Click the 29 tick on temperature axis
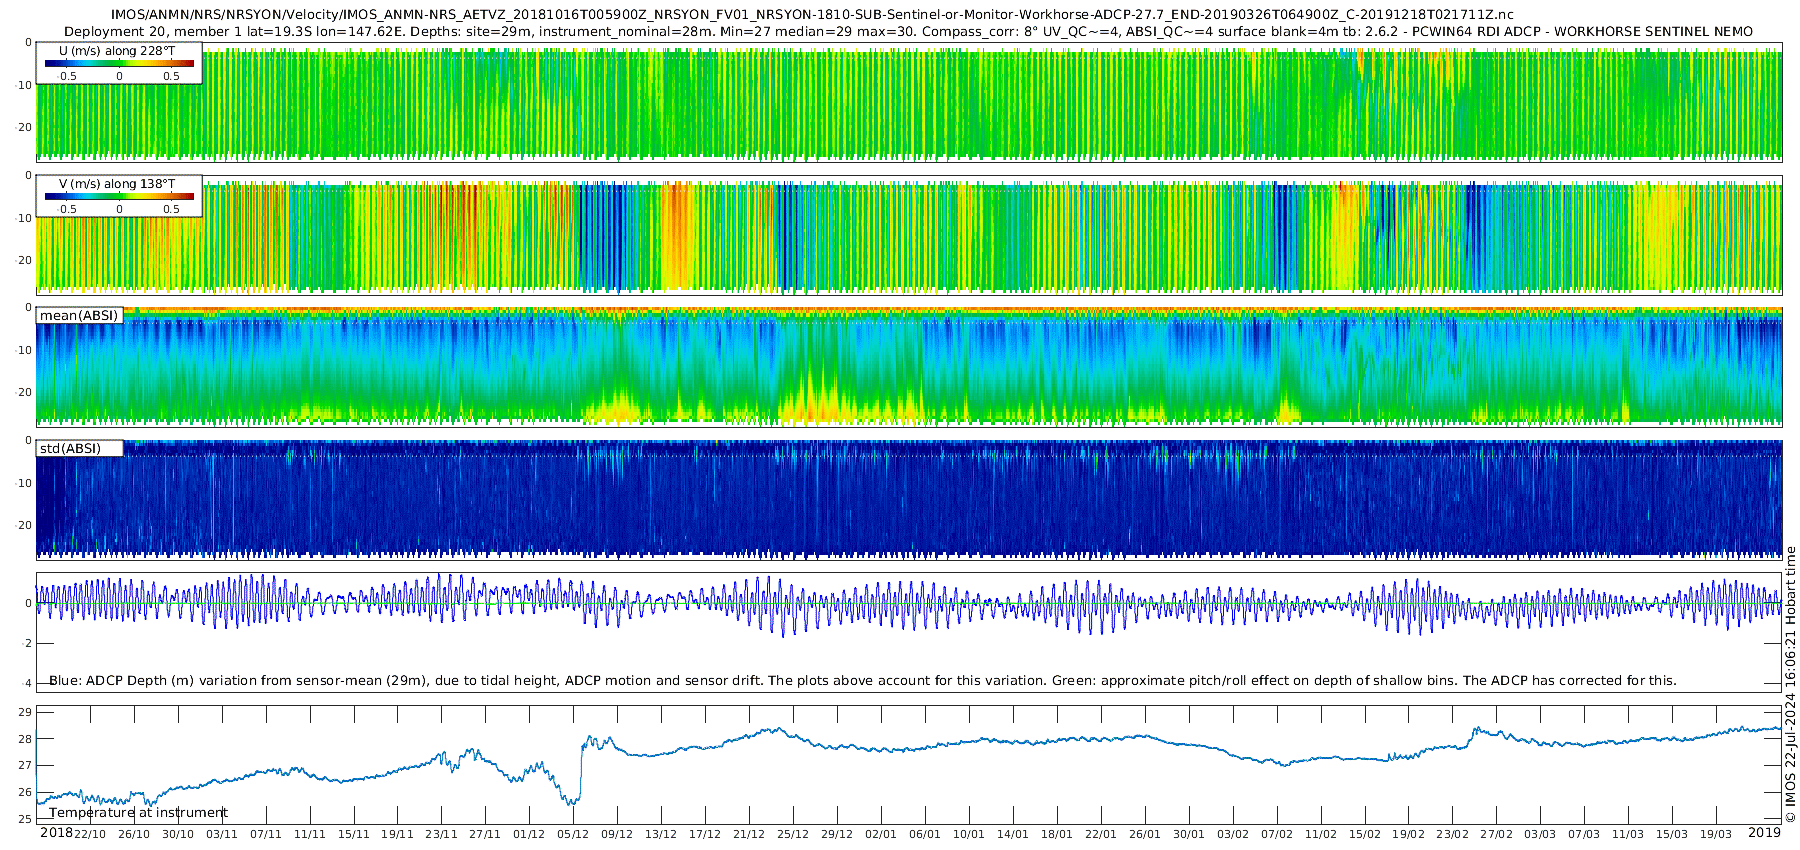The width and height of the screenshot is (1800, 850). [25, 713]
